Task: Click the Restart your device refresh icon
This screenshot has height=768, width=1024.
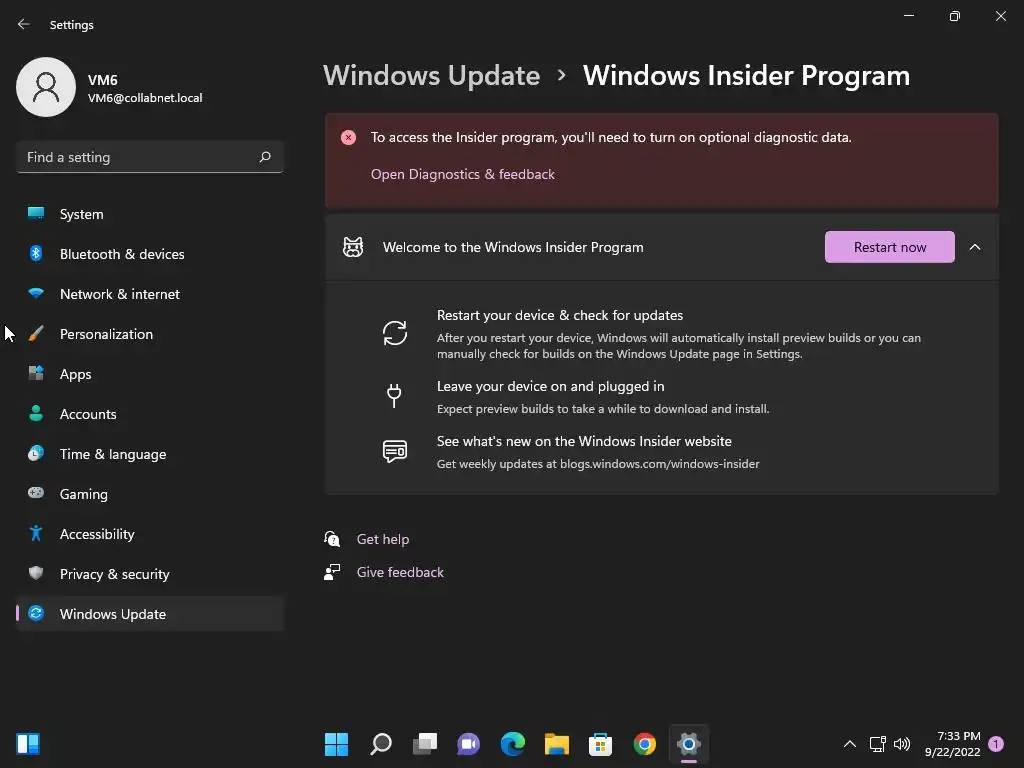Action: point(394,333)
